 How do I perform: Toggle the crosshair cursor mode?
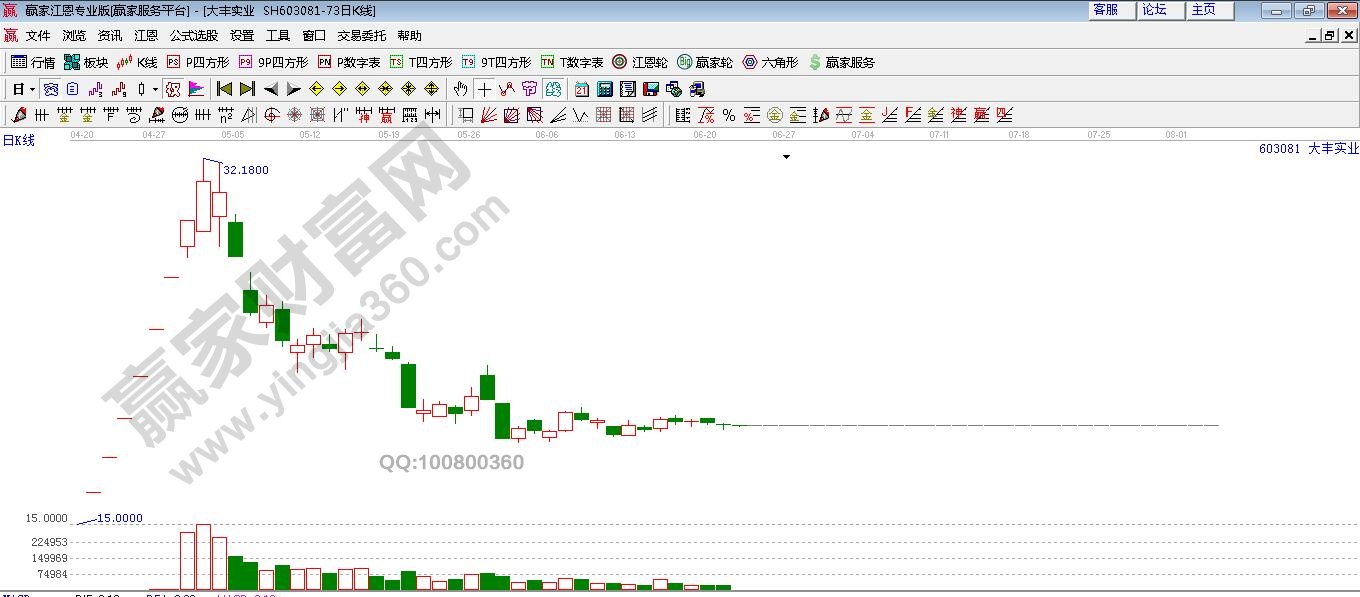click(x=485, y=89)
